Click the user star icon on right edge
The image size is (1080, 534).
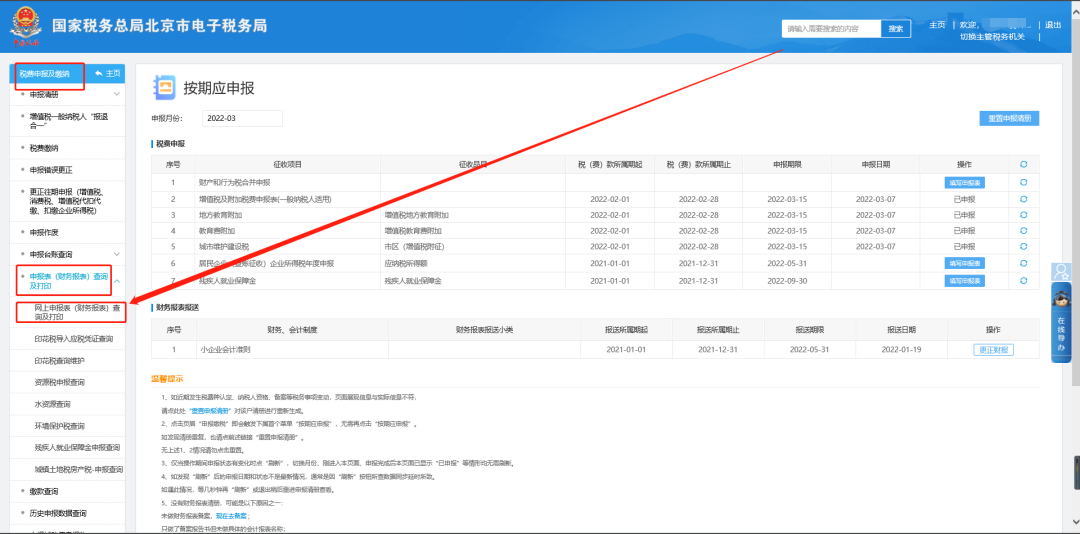pos(1061,271)
